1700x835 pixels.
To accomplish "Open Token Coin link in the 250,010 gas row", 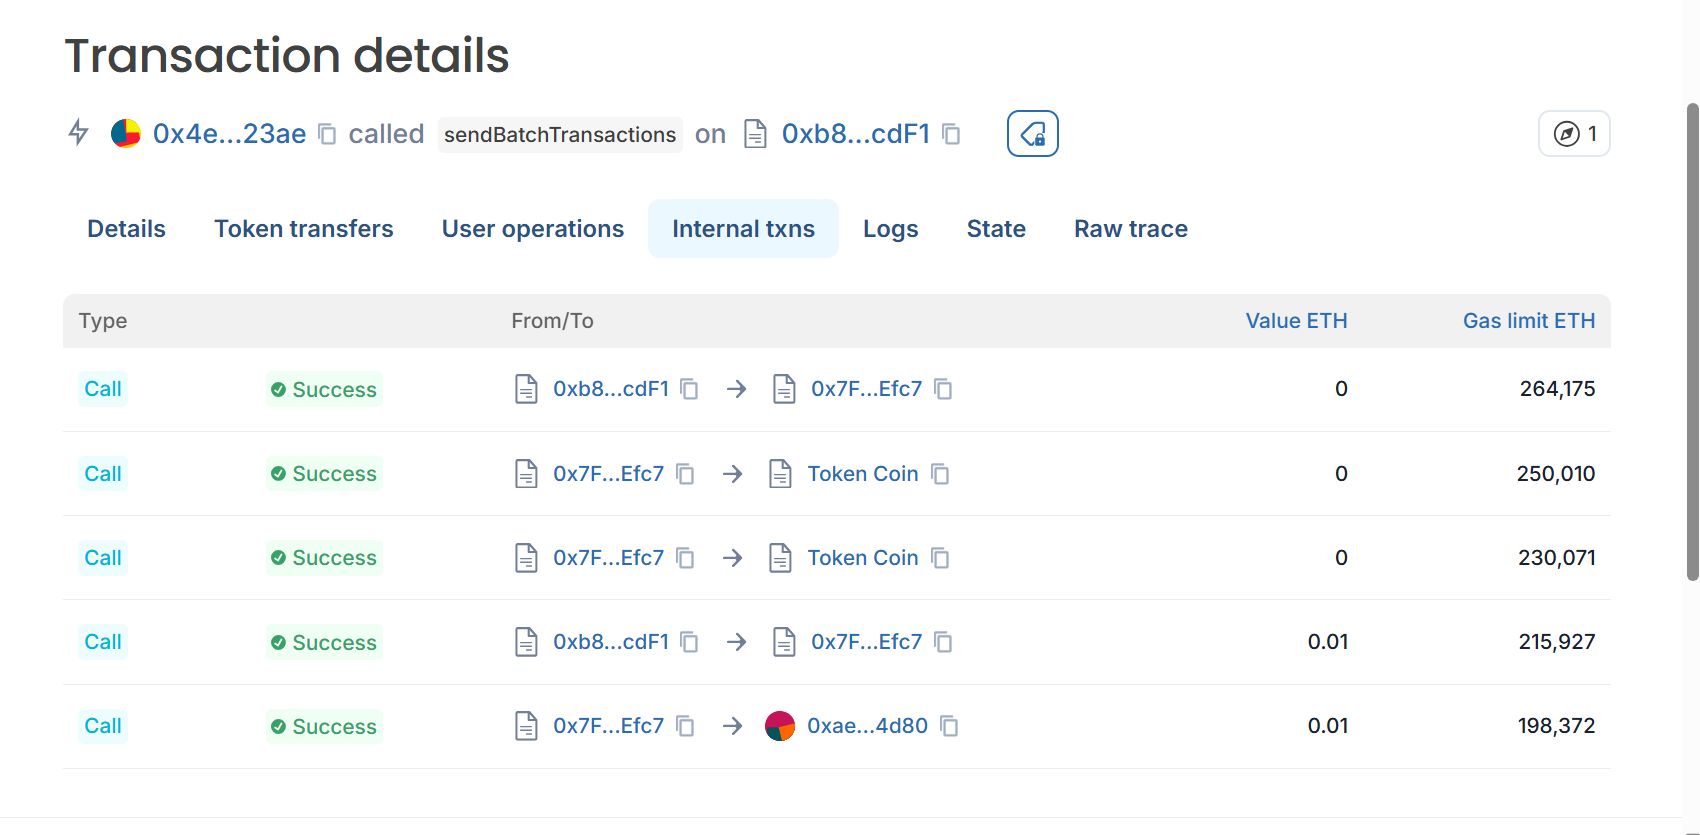I will [x=863, y=474].
